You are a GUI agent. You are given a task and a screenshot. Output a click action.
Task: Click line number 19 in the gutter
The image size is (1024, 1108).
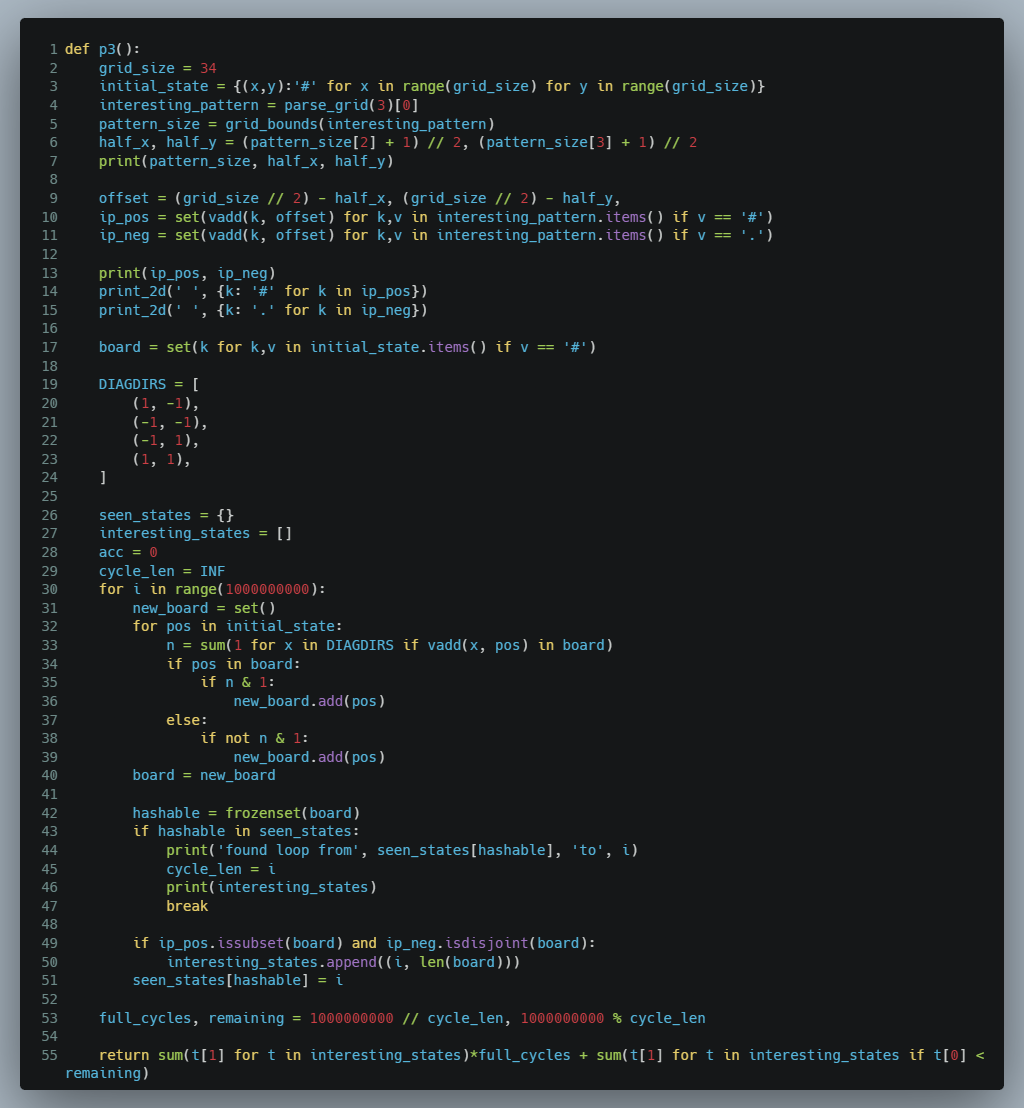[x=49, y=384]
